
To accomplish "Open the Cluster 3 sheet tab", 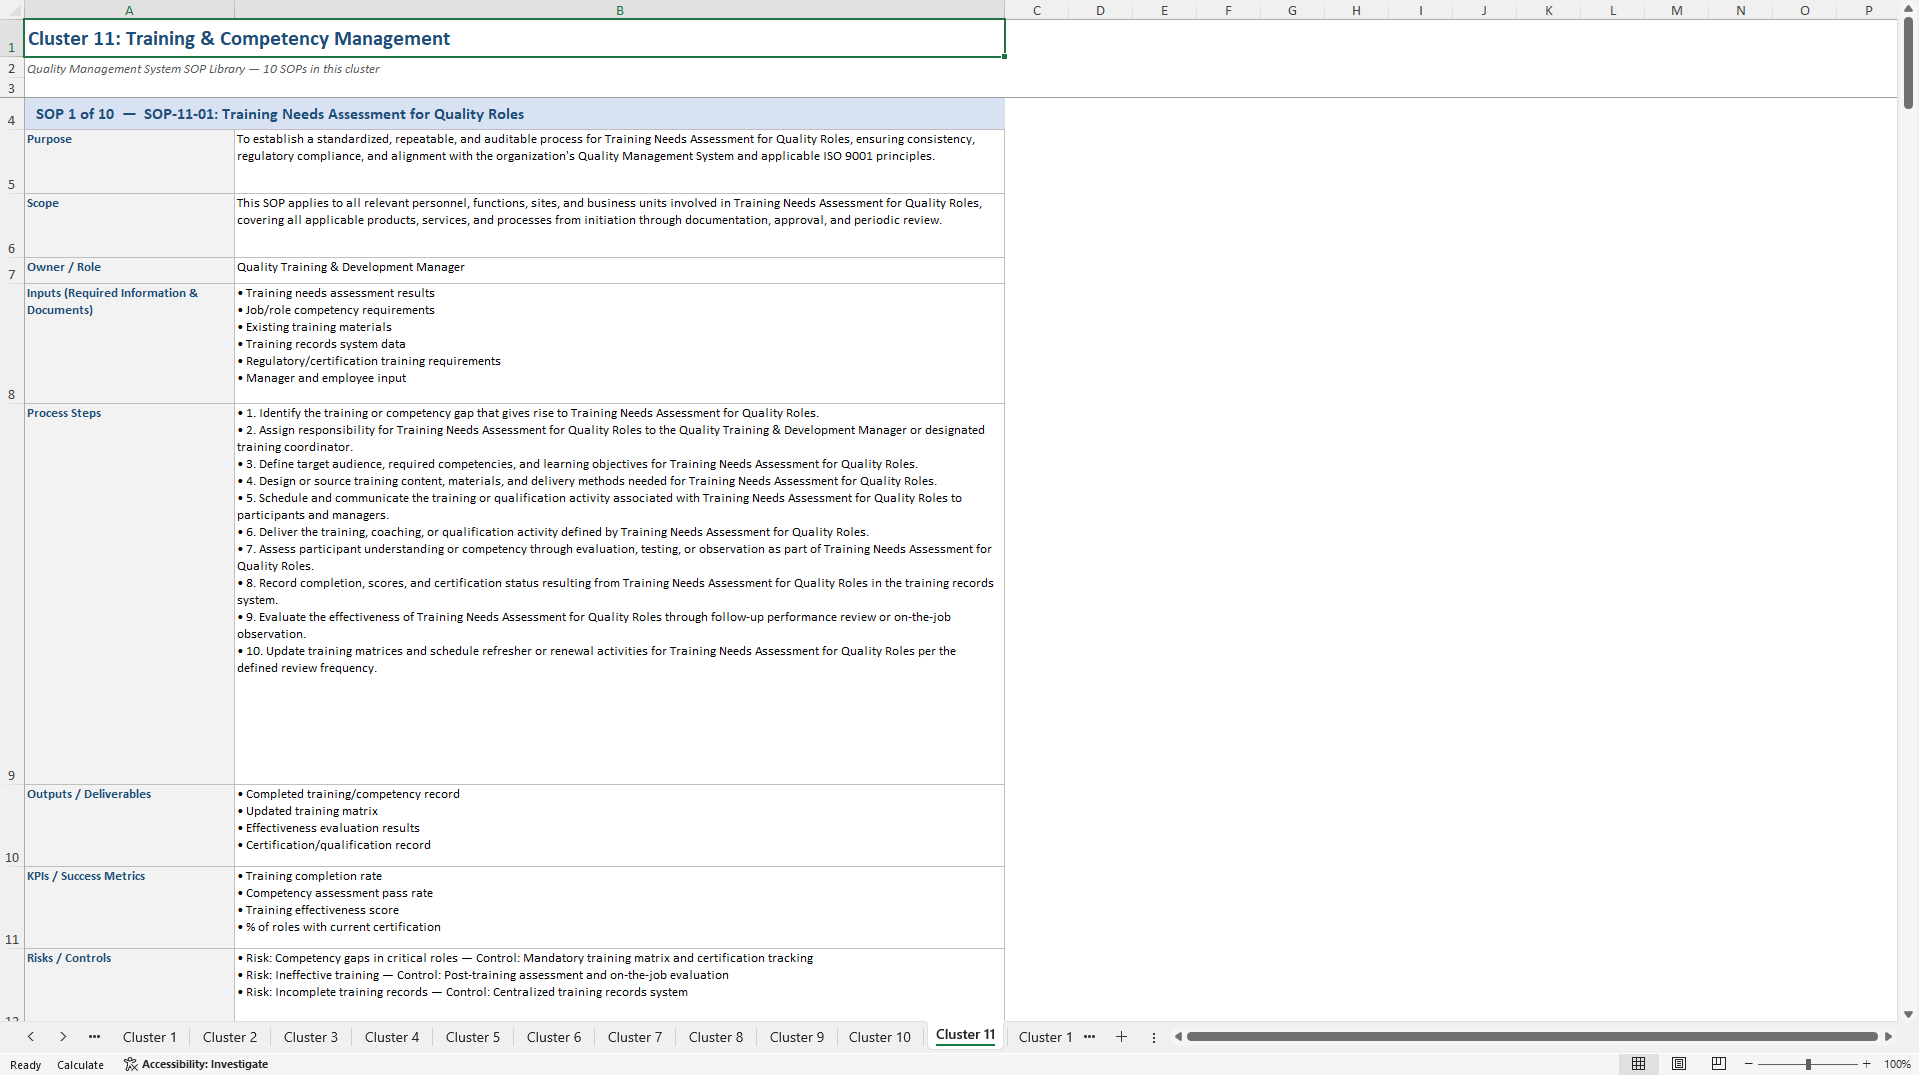I will coord(311,1037).
